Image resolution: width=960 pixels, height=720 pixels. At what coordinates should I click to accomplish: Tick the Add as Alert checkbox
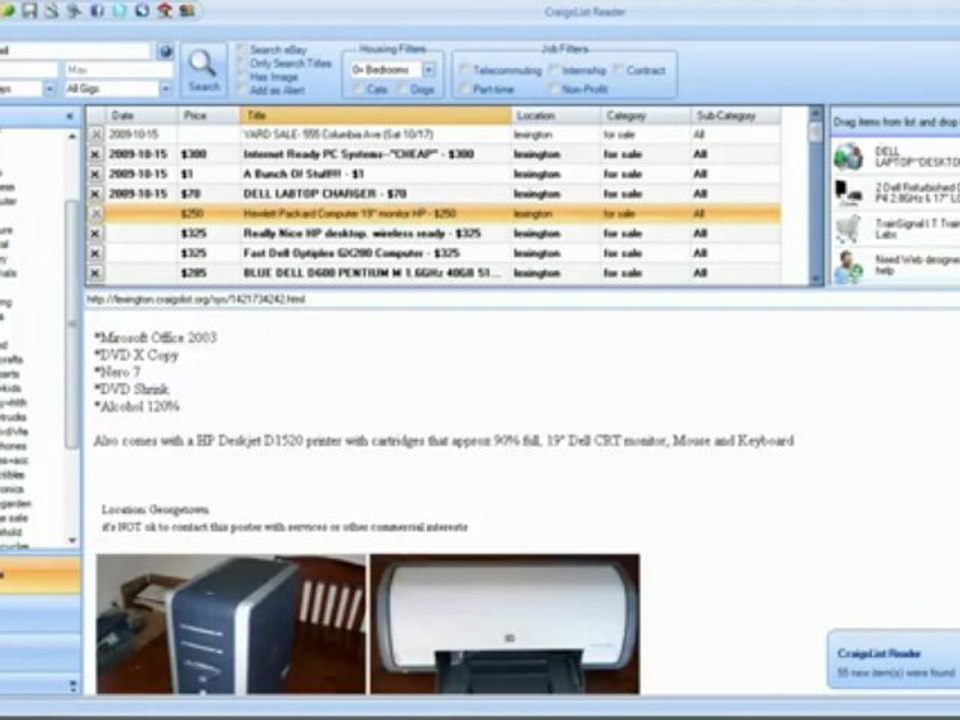tap(242, 90)
